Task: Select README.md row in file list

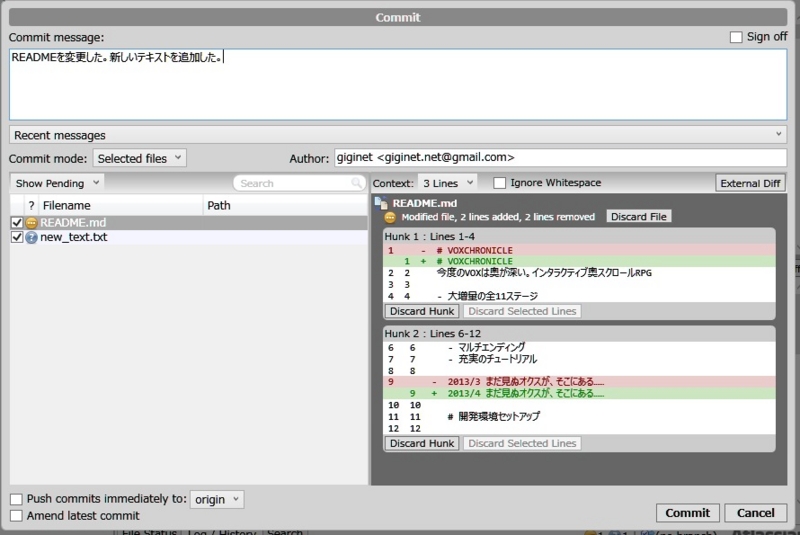Action: tap(188, 223)
